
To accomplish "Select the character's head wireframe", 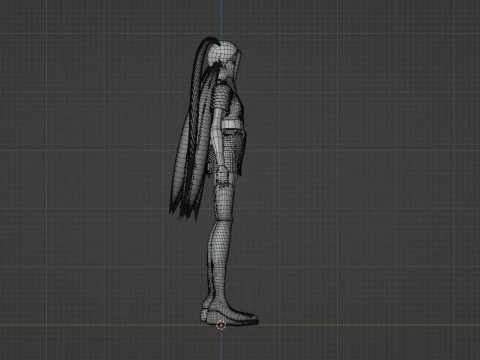I will 224,60.
